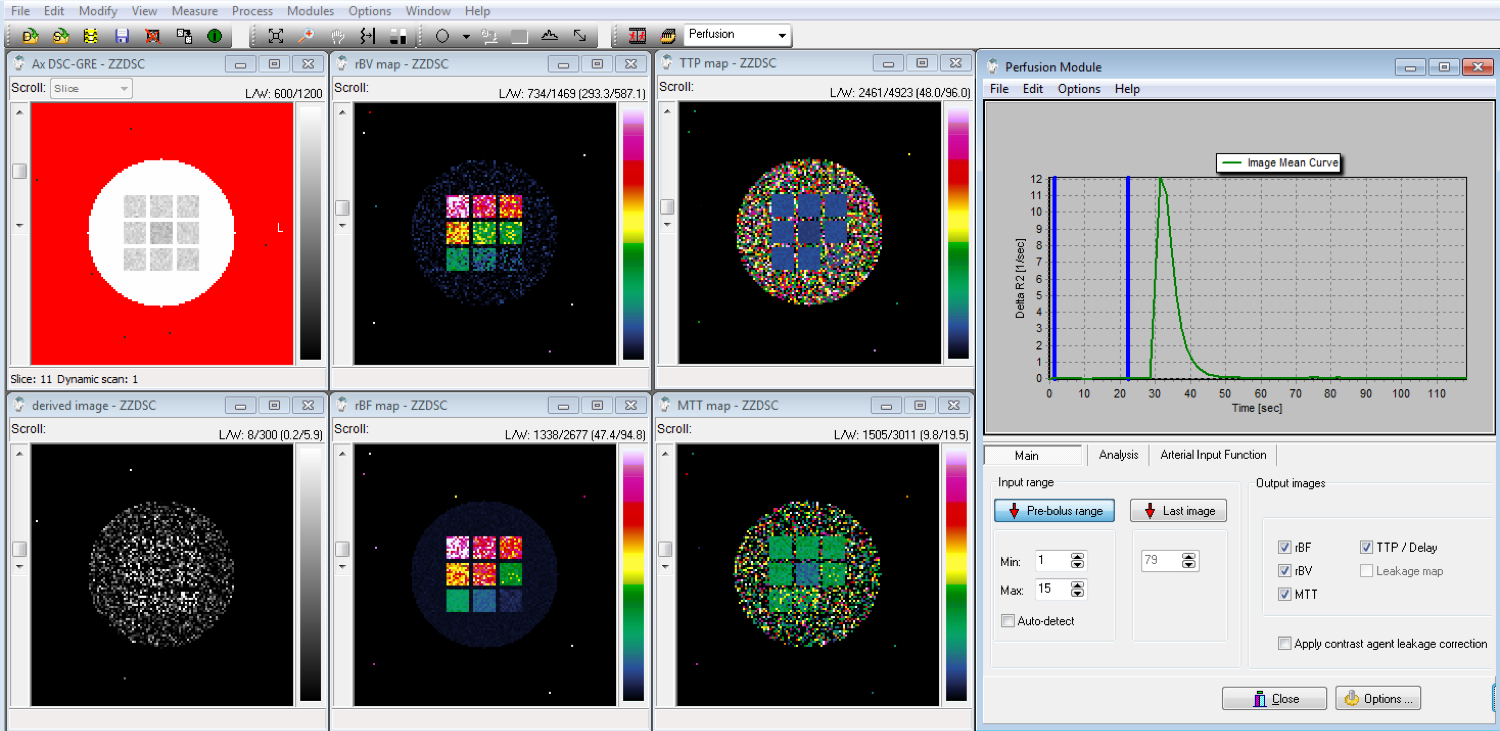Viewport: 1500px width, 731px height.
Task: Select the circle ROI drawing tool
Action: click(442, 36)
